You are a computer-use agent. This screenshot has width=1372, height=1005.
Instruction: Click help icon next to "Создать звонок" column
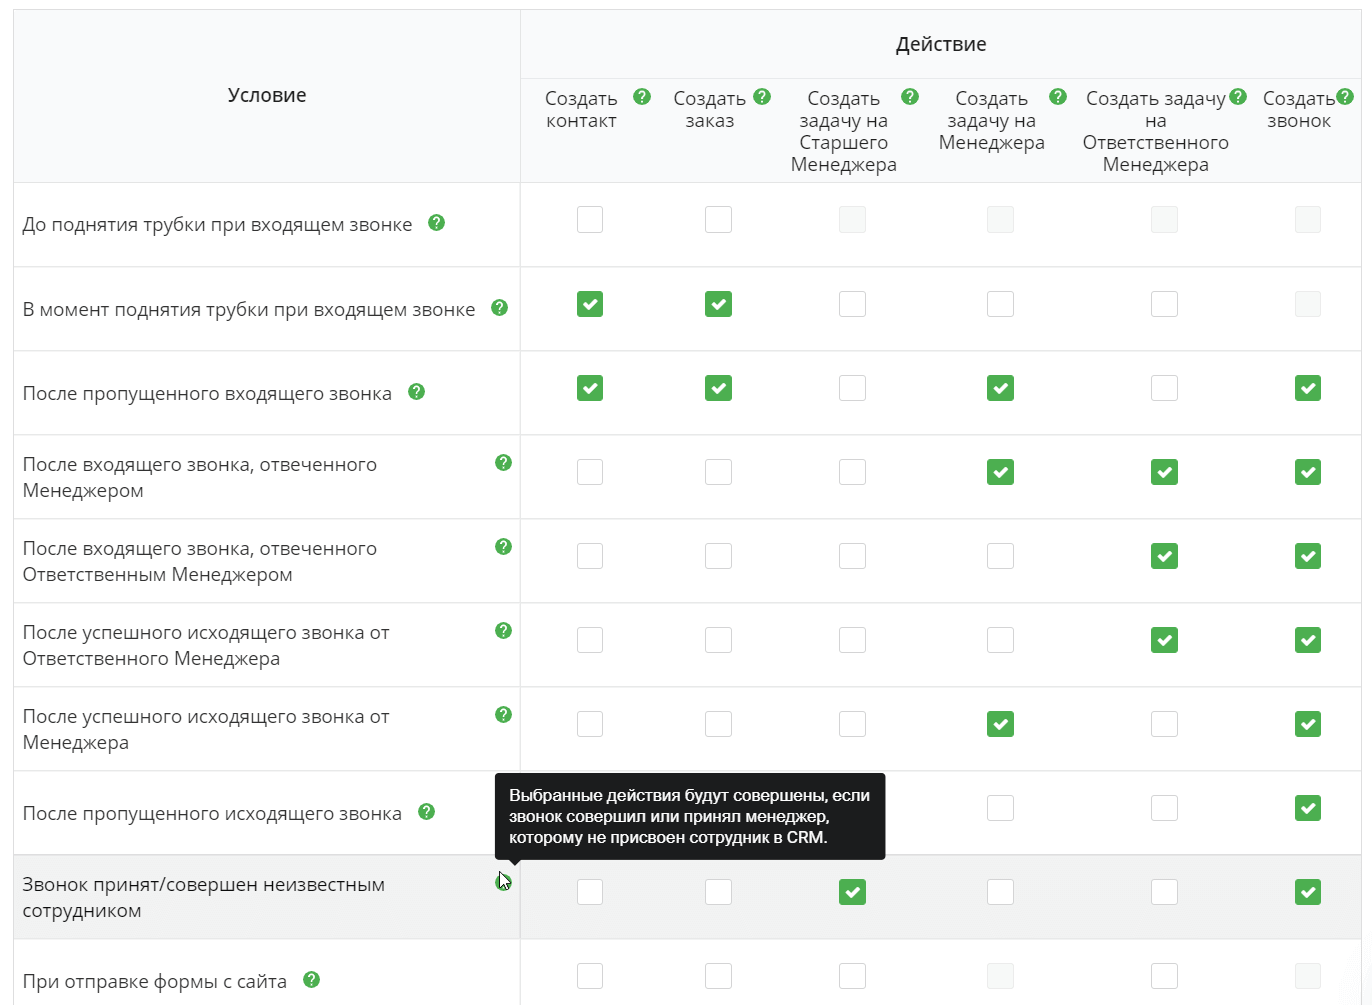click(x=1345, y=97)
